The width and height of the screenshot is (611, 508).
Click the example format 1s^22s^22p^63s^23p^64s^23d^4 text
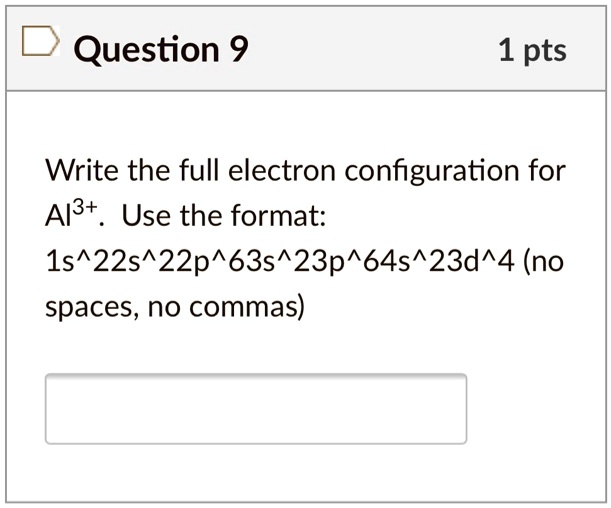point(274,262)
